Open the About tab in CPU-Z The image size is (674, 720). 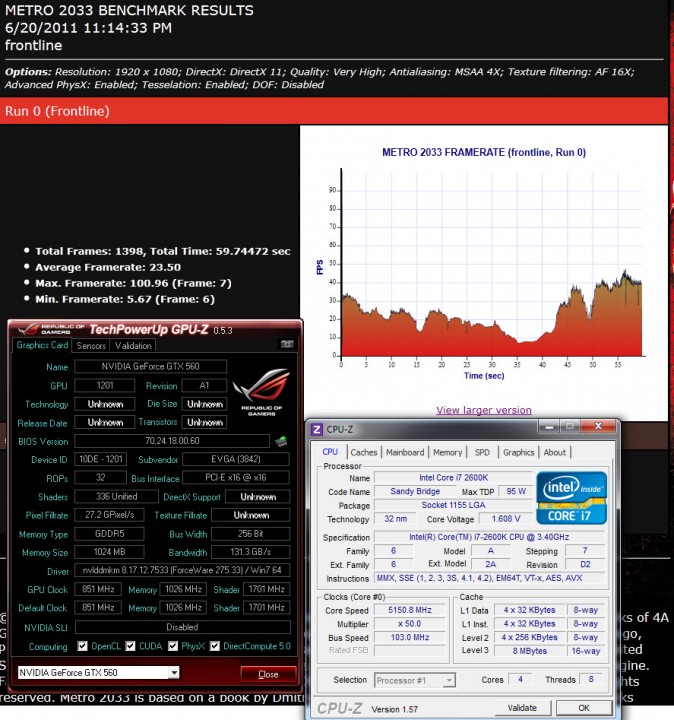pos(555,452)
